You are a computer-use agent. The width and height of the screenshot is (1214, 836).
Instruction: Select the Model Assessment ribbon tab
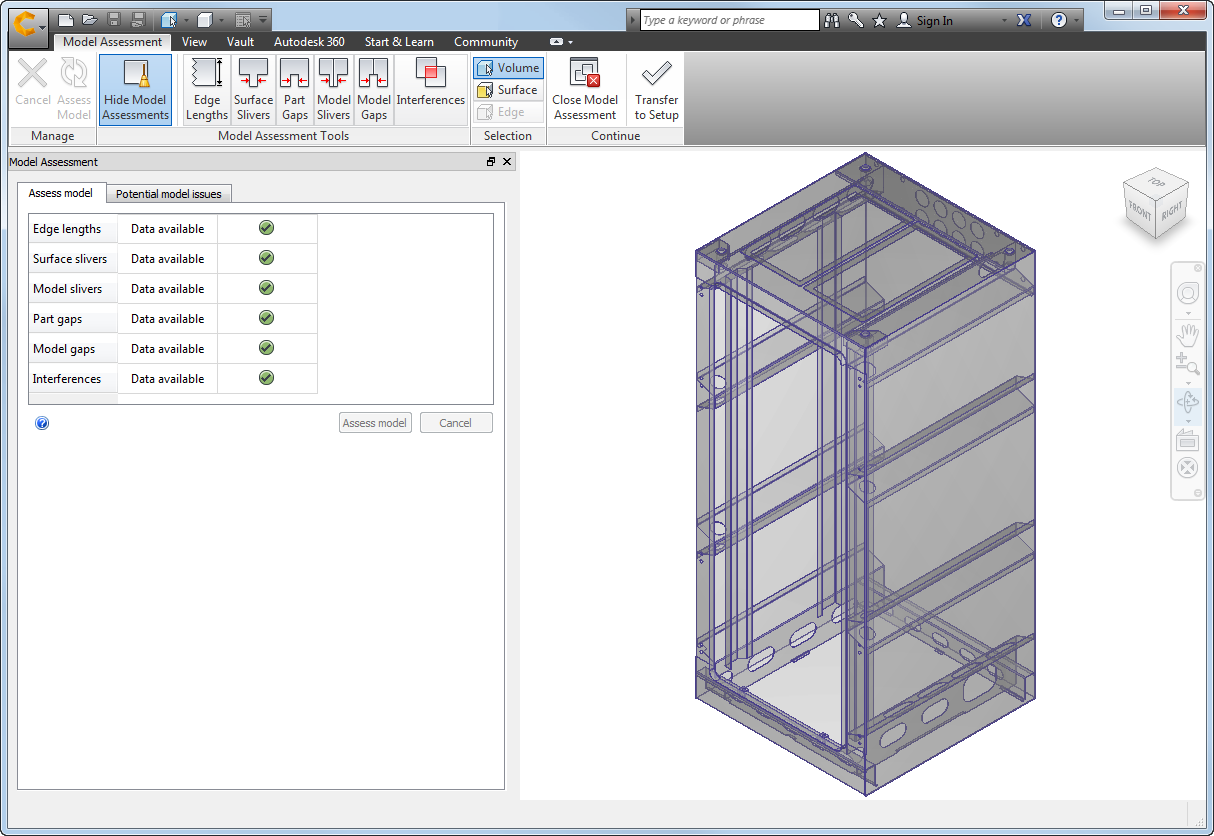[x=112, y=42]
